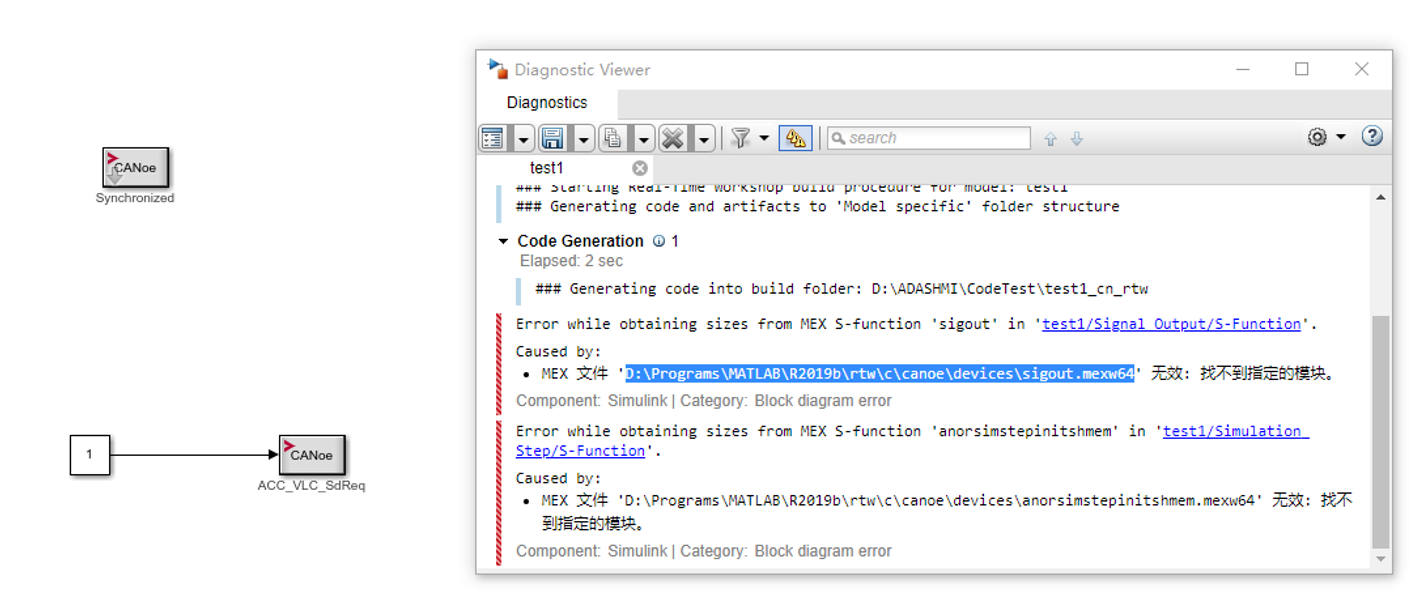Select the constant block with value 1

pos(89,455)
